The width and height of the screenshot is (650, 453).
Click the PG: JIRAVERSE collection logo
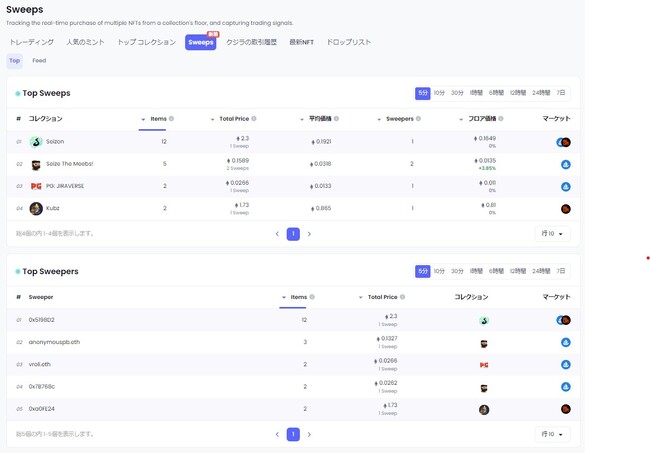point(36,186)
